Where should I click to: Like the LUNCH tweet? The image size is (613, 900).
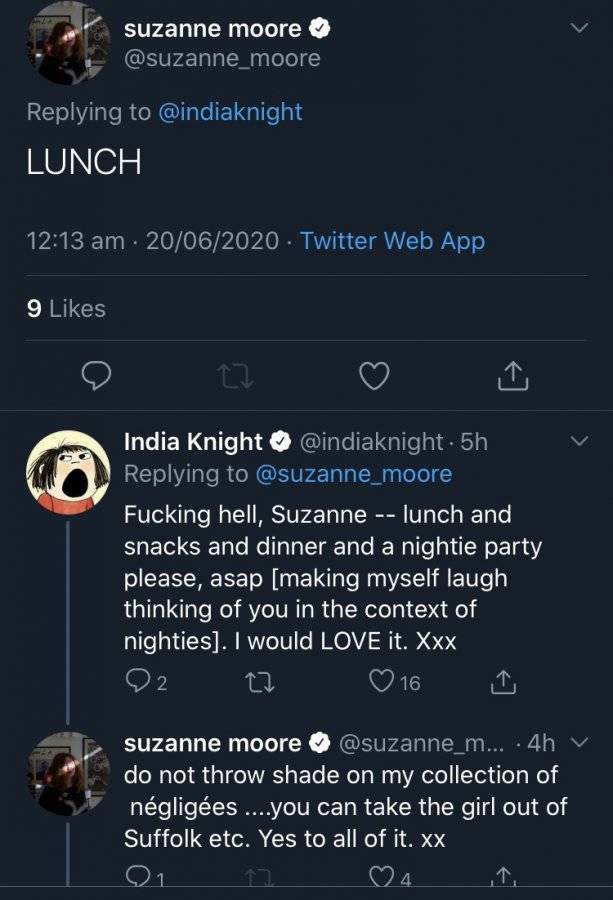[x=374, y=376]
